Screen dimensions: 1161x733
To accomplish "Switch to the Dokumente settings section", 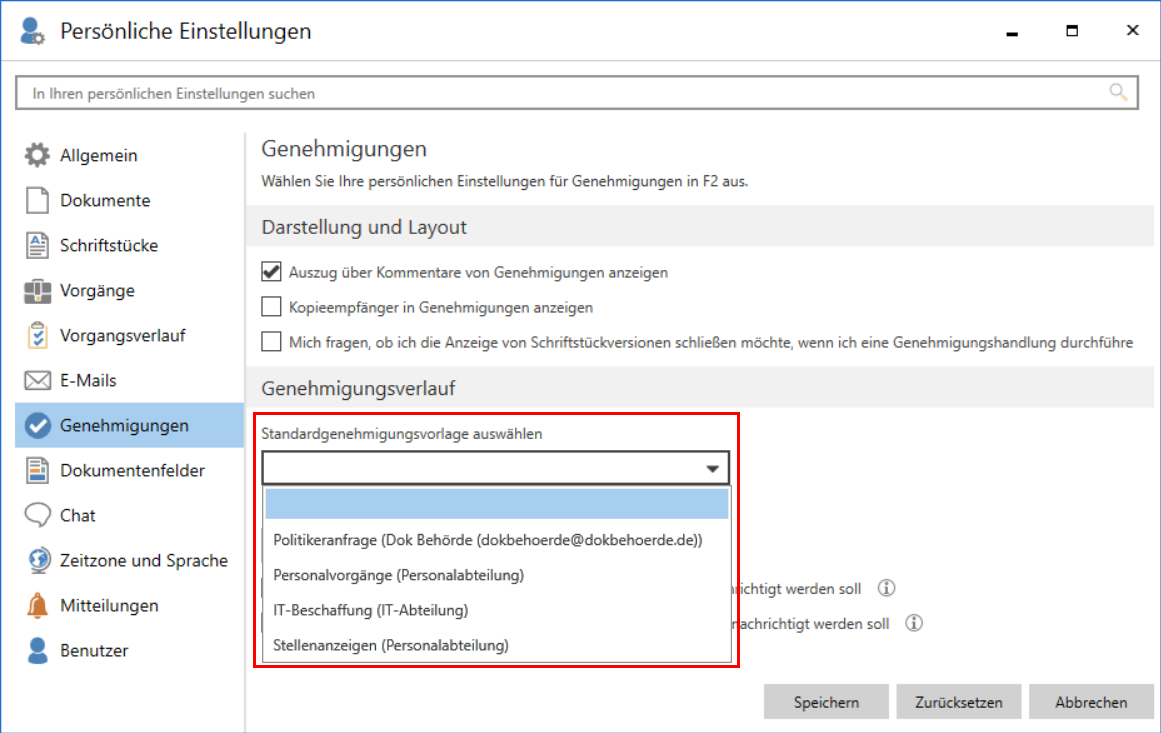I will (x=130, y=201).
